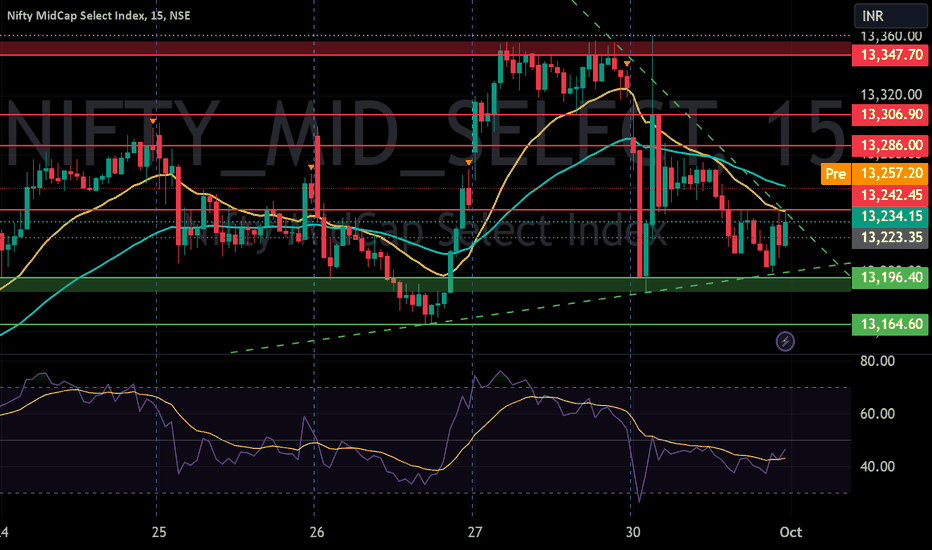Click the 13,223.35 grey price label
Screen dimensions: 932x550
[x=890, y=237]
